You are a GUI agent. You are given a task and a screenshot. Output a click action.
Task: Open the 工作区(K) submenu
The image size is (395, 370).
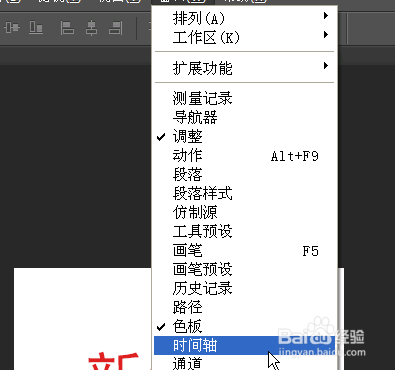[244, 37]
